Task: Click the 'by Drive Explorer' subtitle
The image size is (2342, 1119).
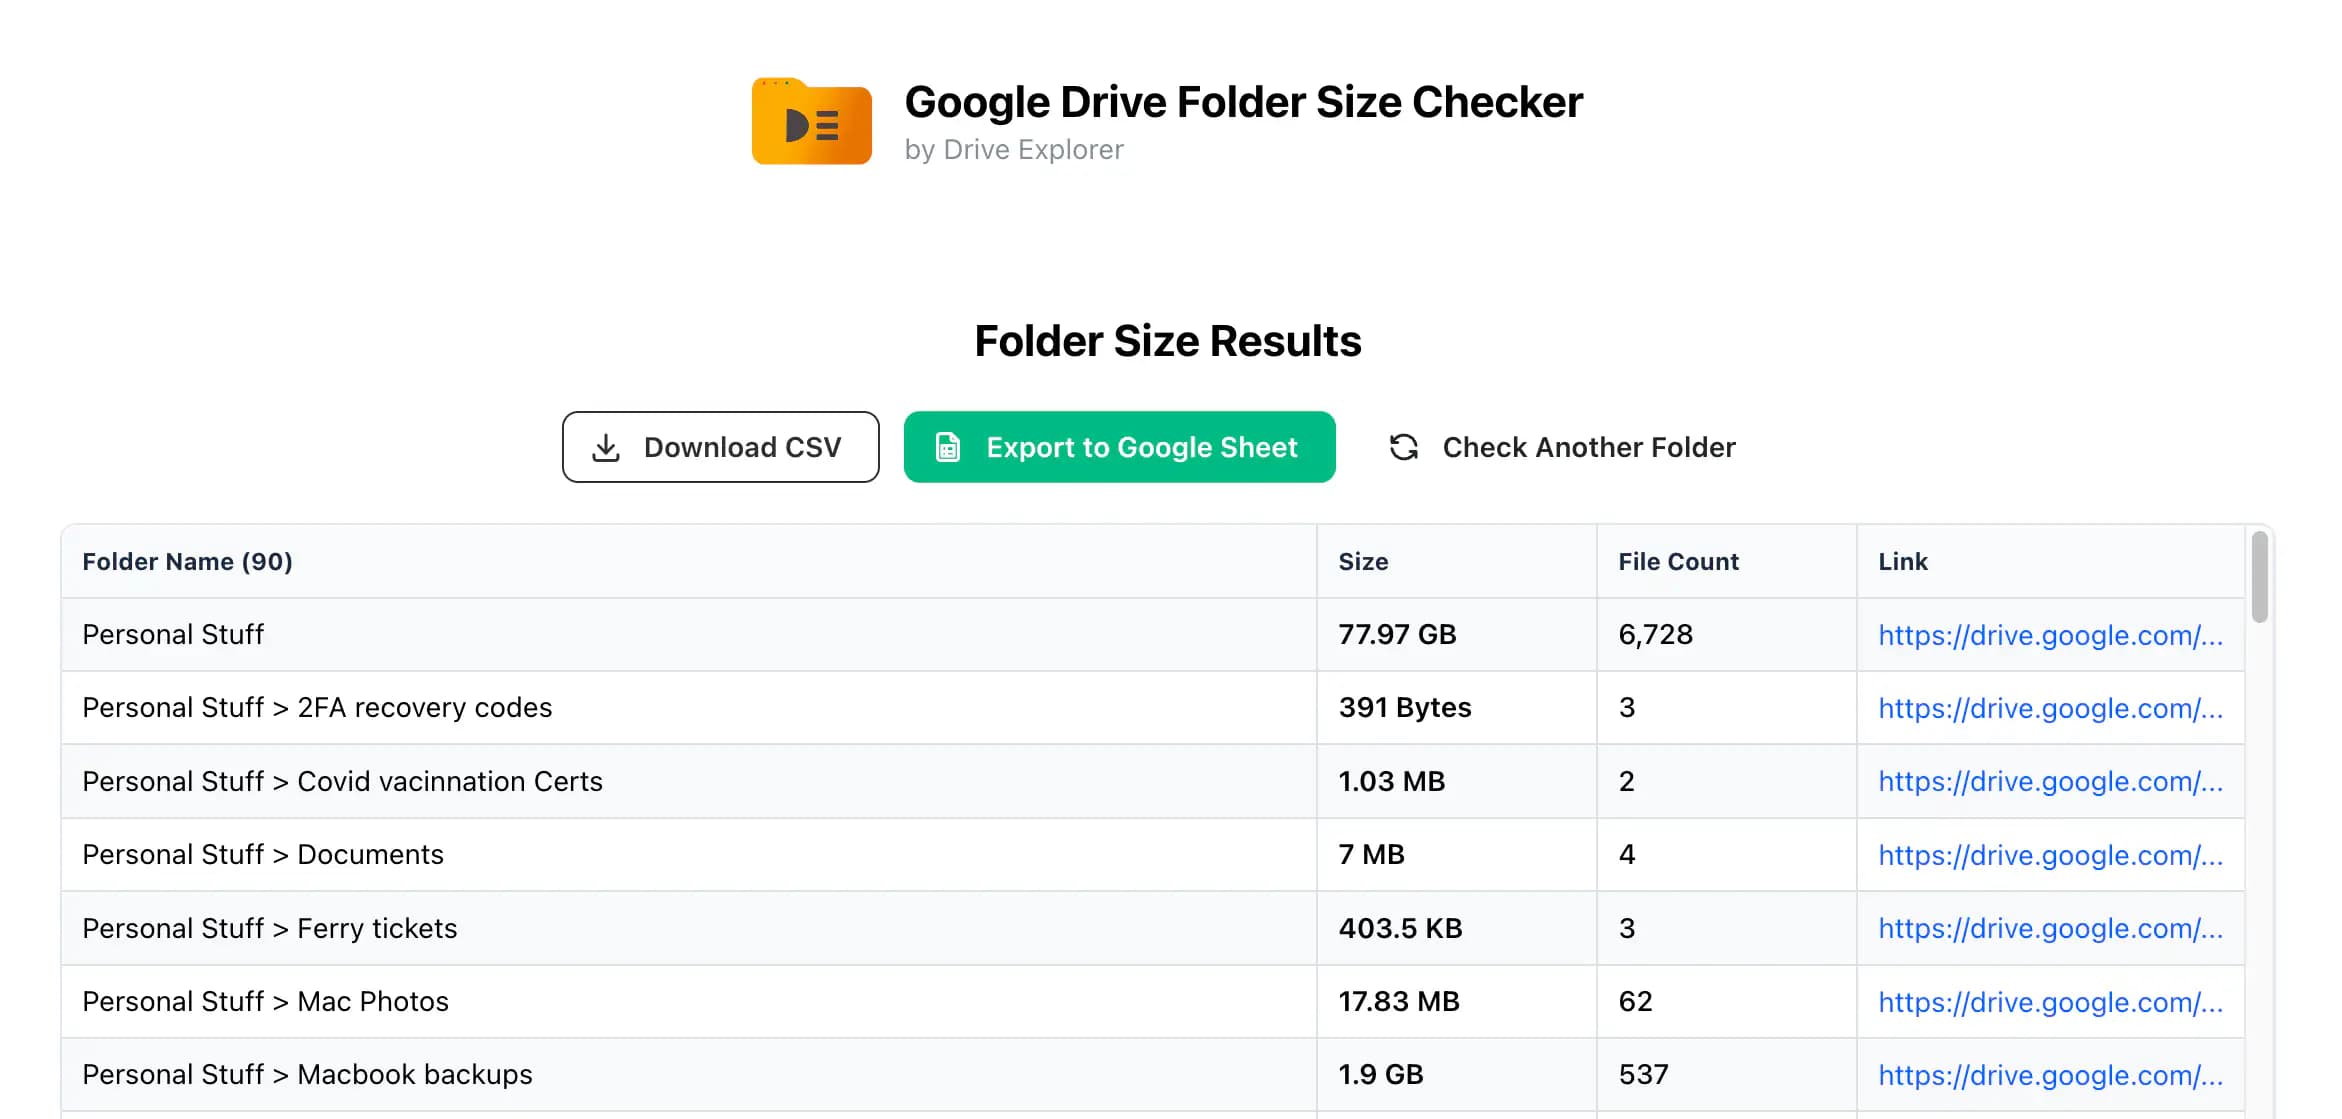Action: pyautogui.click(x=1014, y=149)
